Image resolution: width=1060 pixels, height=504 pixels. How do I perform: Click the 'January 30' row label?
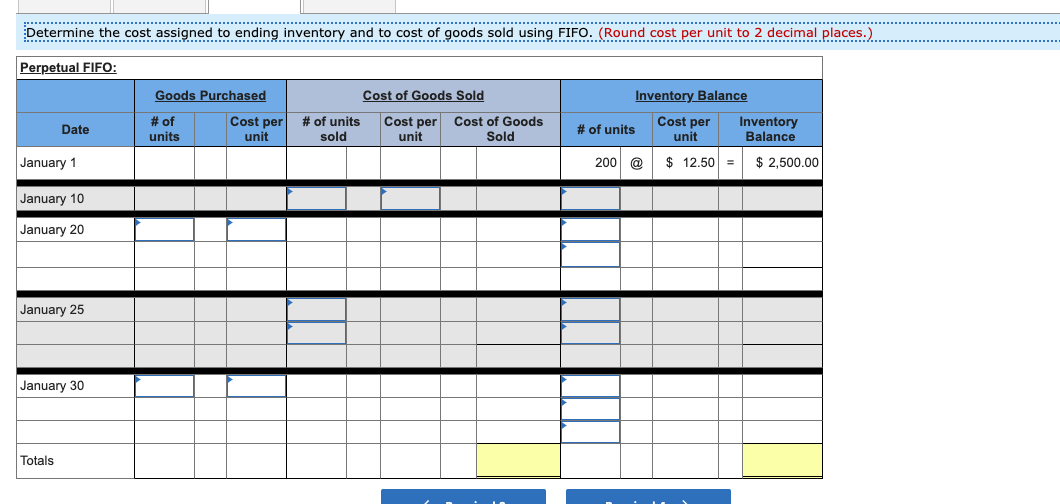(52, 386)
